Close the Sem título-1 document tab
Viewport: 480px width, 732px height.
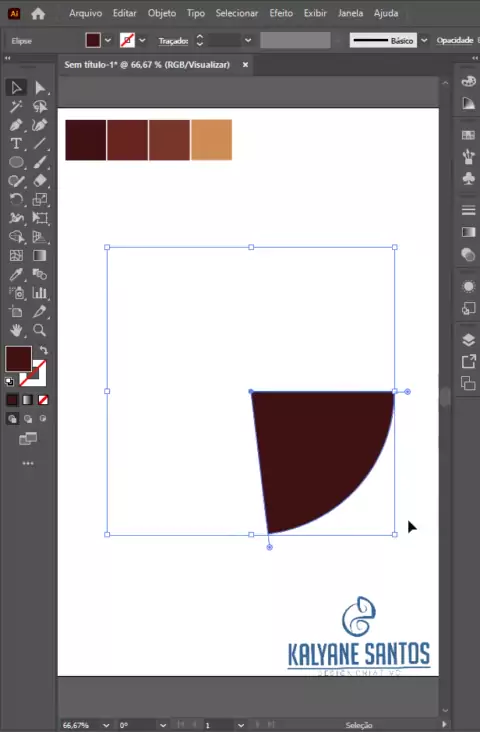pyautogui.click(x=245, y=65)
